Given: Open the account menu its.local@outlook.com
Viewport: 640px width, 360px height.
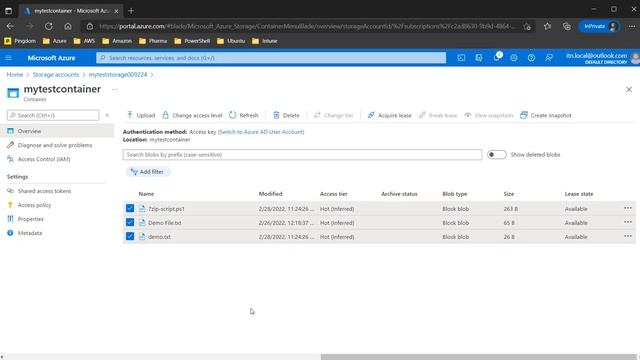Looking at the screenshot, I should 601,58.
